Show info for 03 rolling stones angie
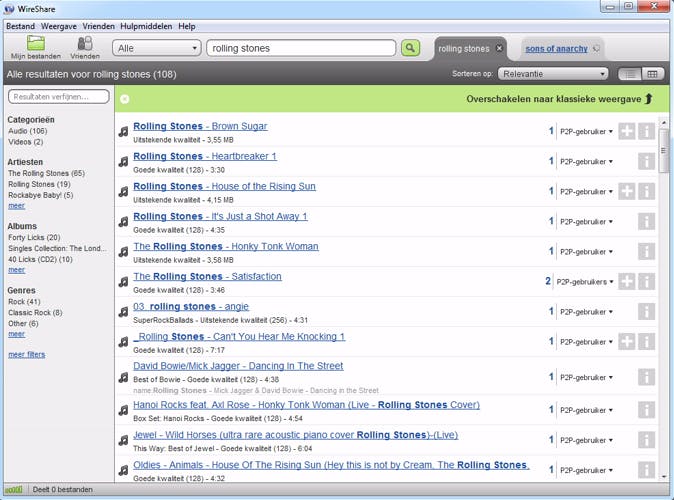This screenshot has width=674, height=500. point(646,312)
